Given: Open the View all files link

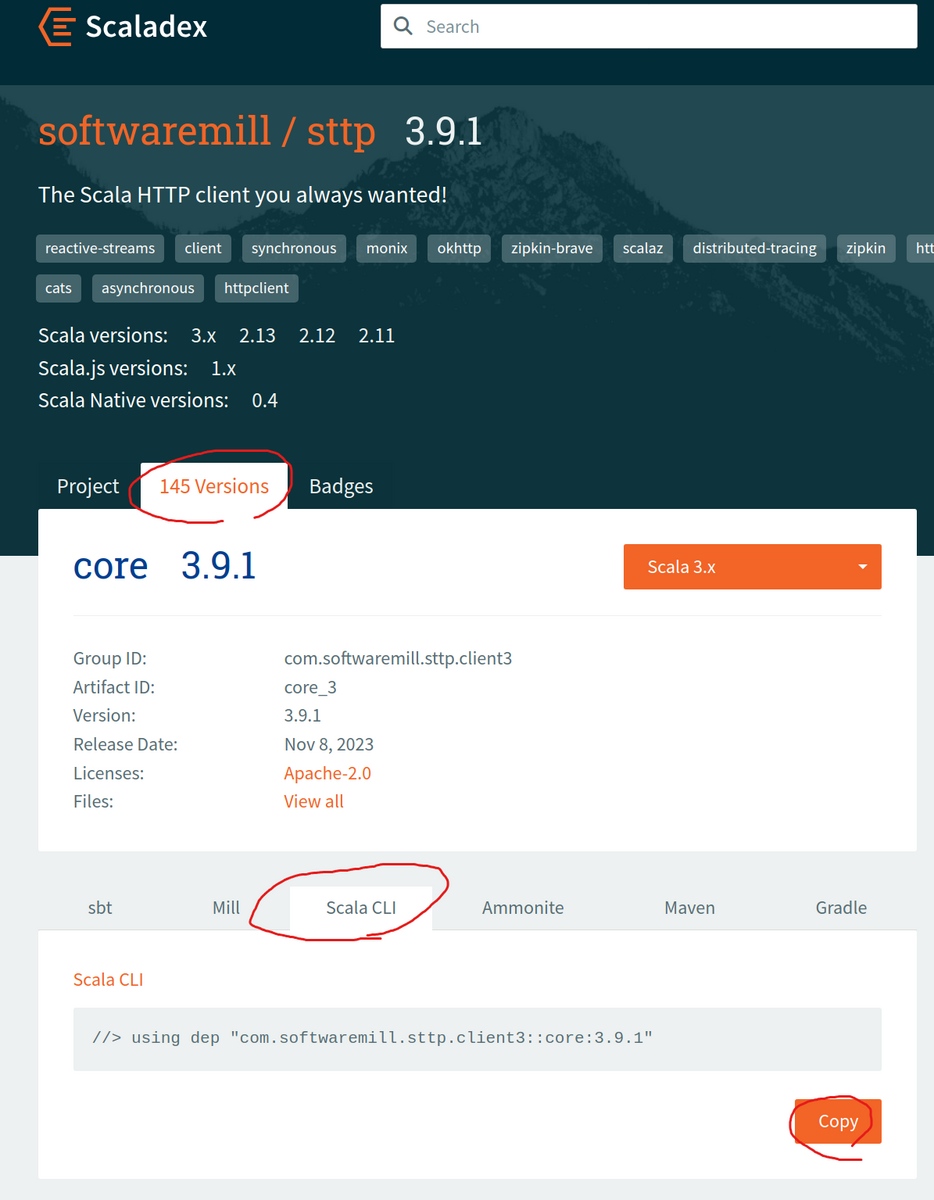Looking at the screenshot, I should pyautogui.click(x=314, y=801).
